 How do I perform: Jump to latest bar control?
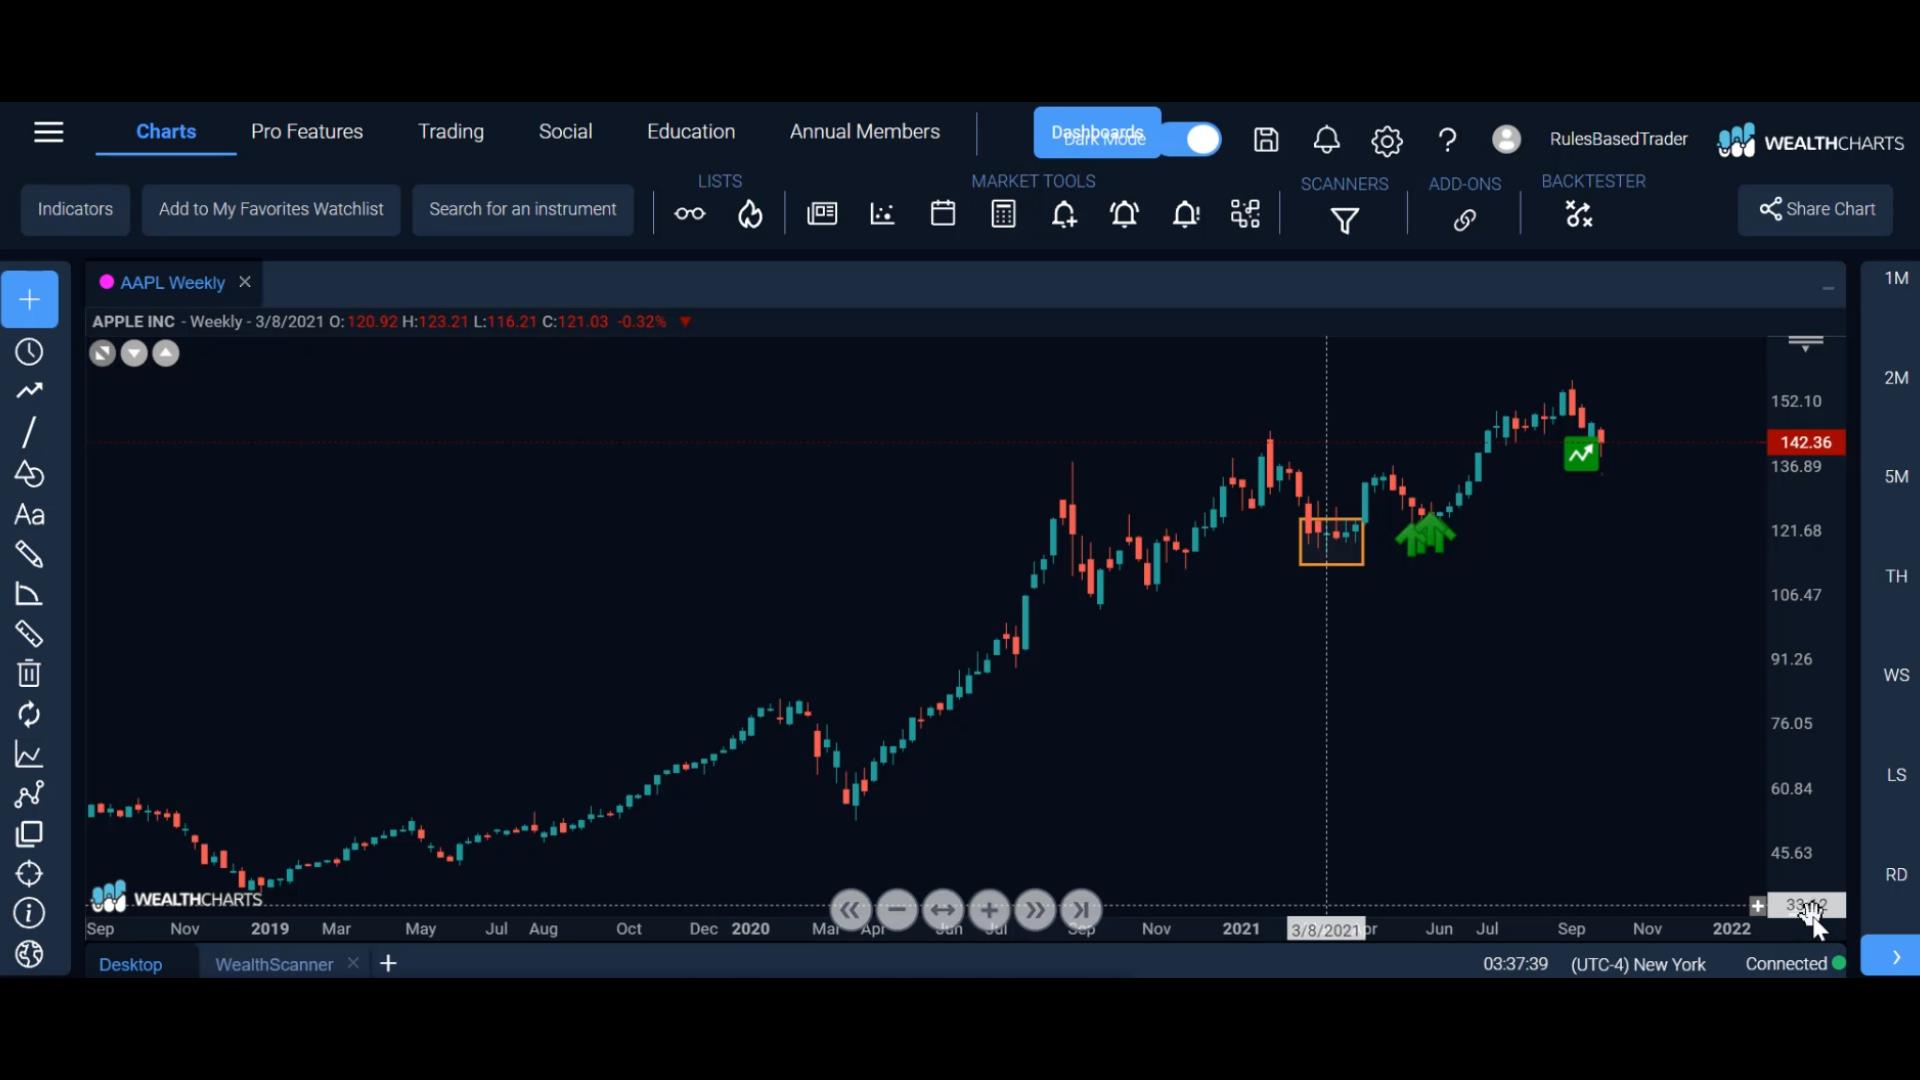(1081, 910)
